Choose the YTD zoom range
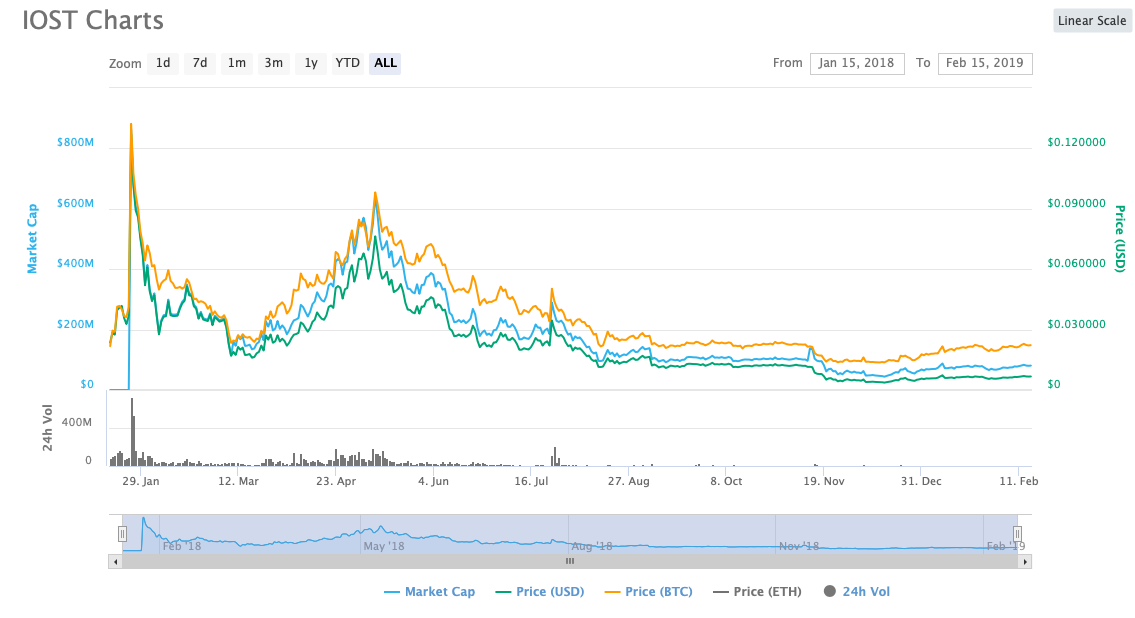Viewport: 1135px width, 618px height. (347, 63)
